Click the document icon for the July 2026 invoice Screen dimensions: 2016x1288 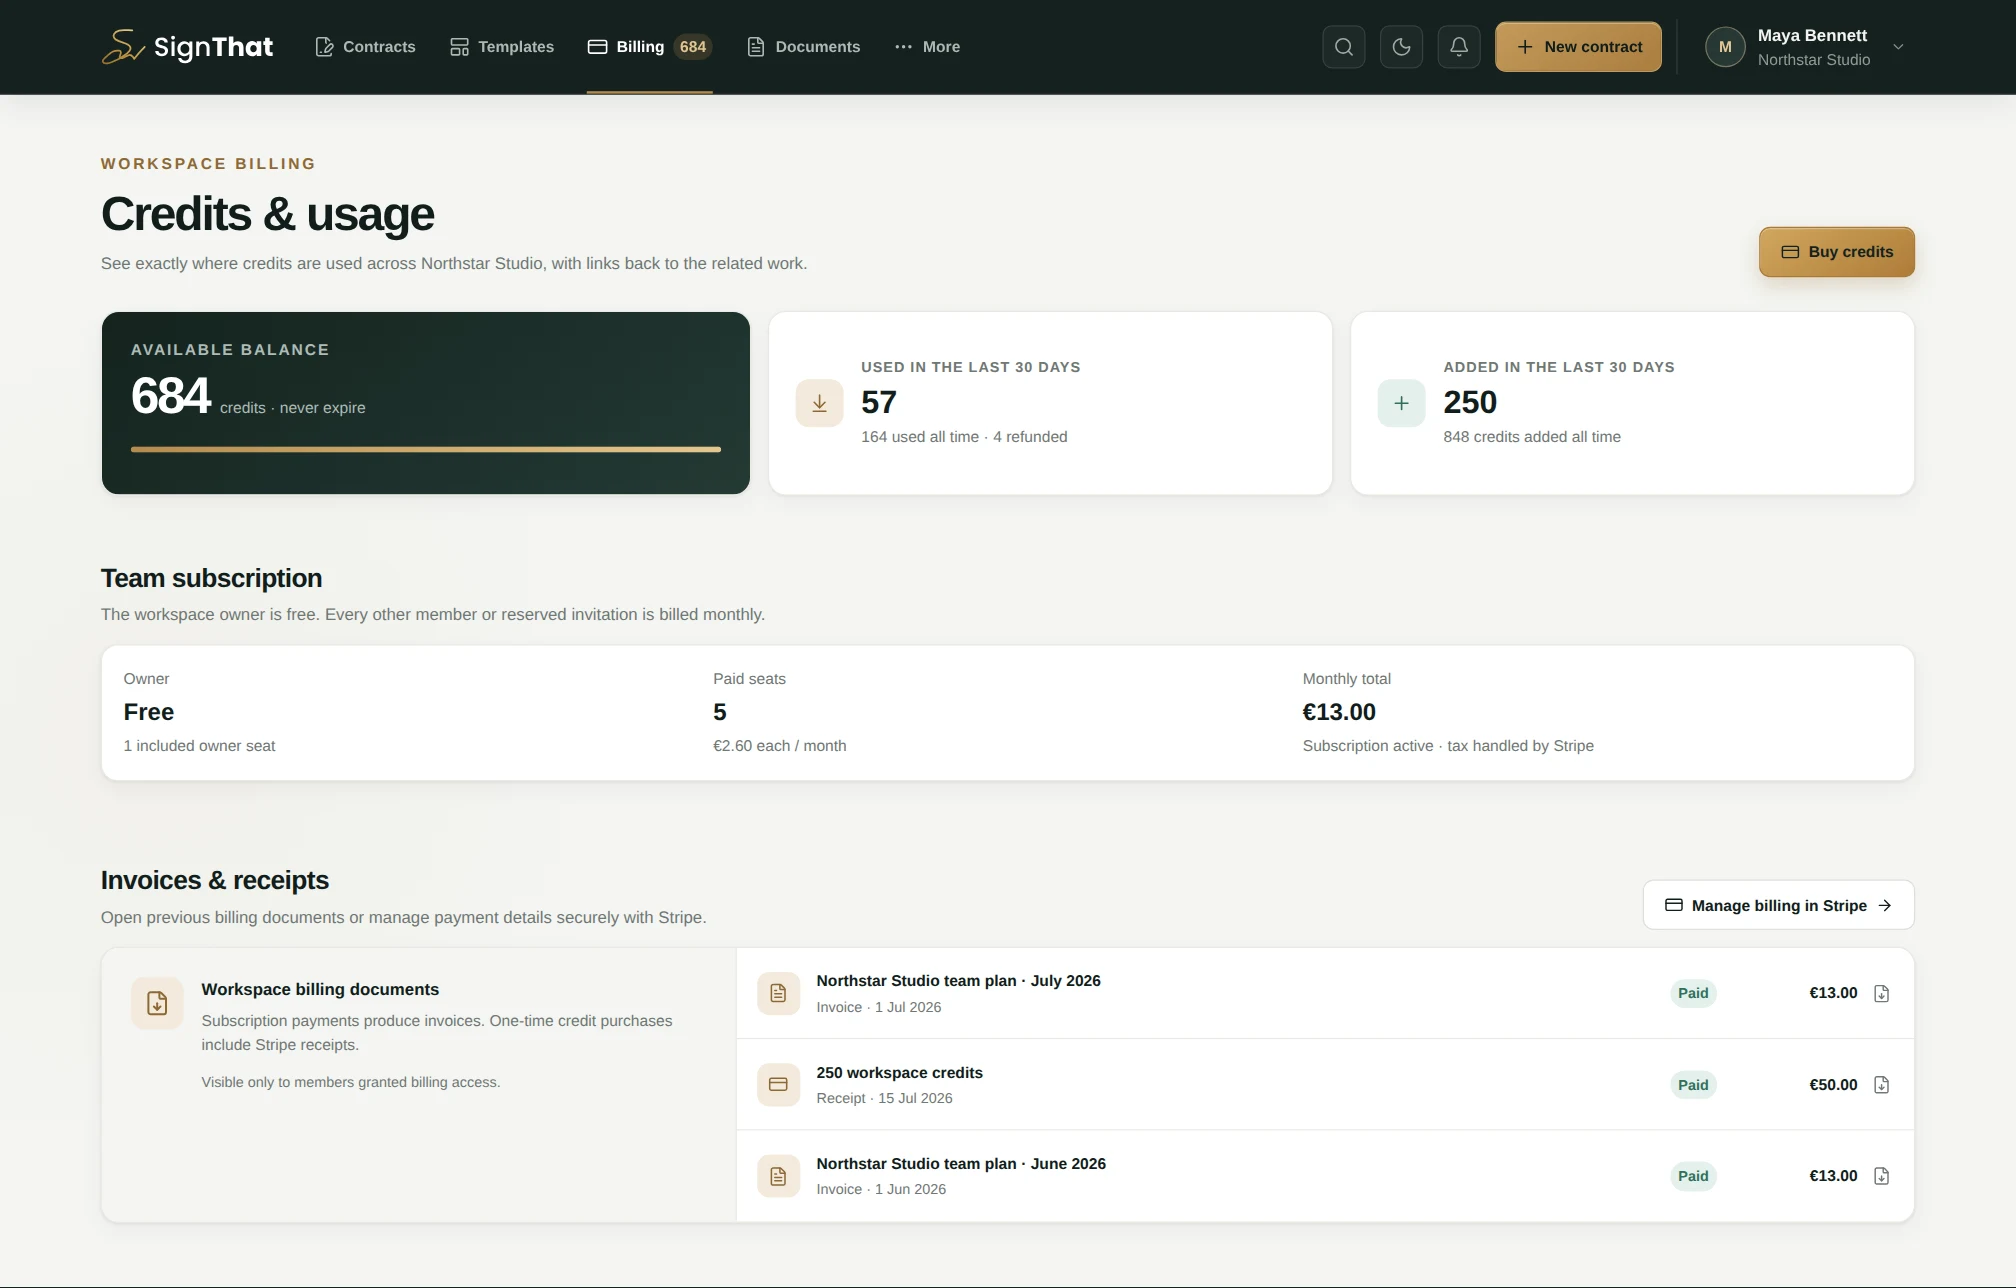778,993
